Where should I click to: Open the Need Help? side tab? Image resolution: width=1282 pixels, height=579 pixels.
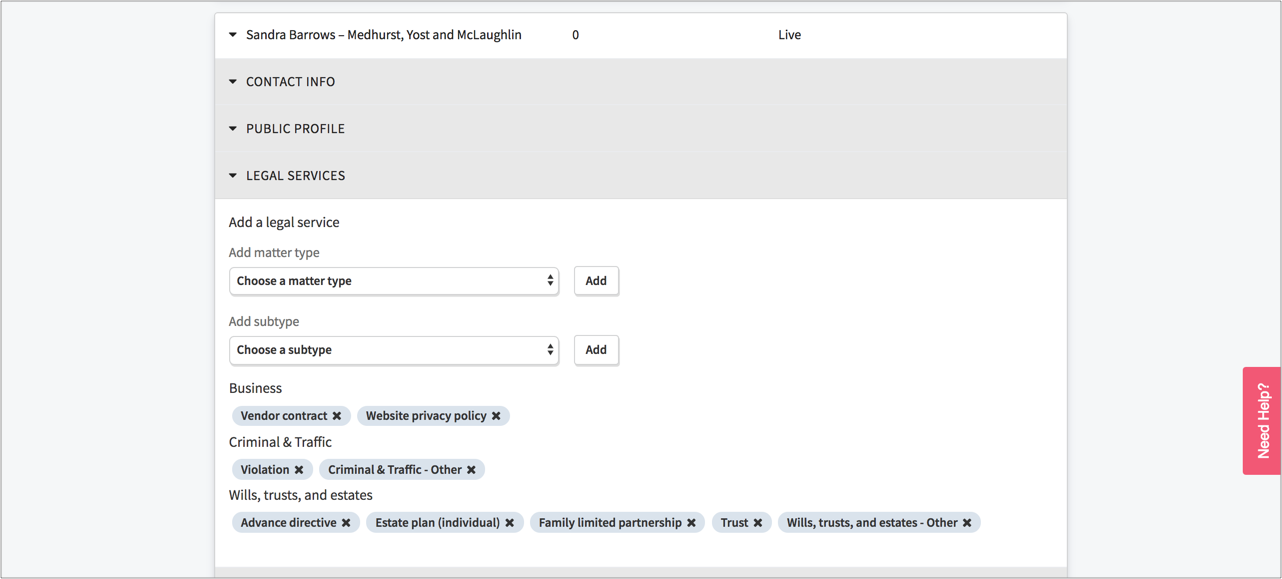click(x=1262, y=420)
